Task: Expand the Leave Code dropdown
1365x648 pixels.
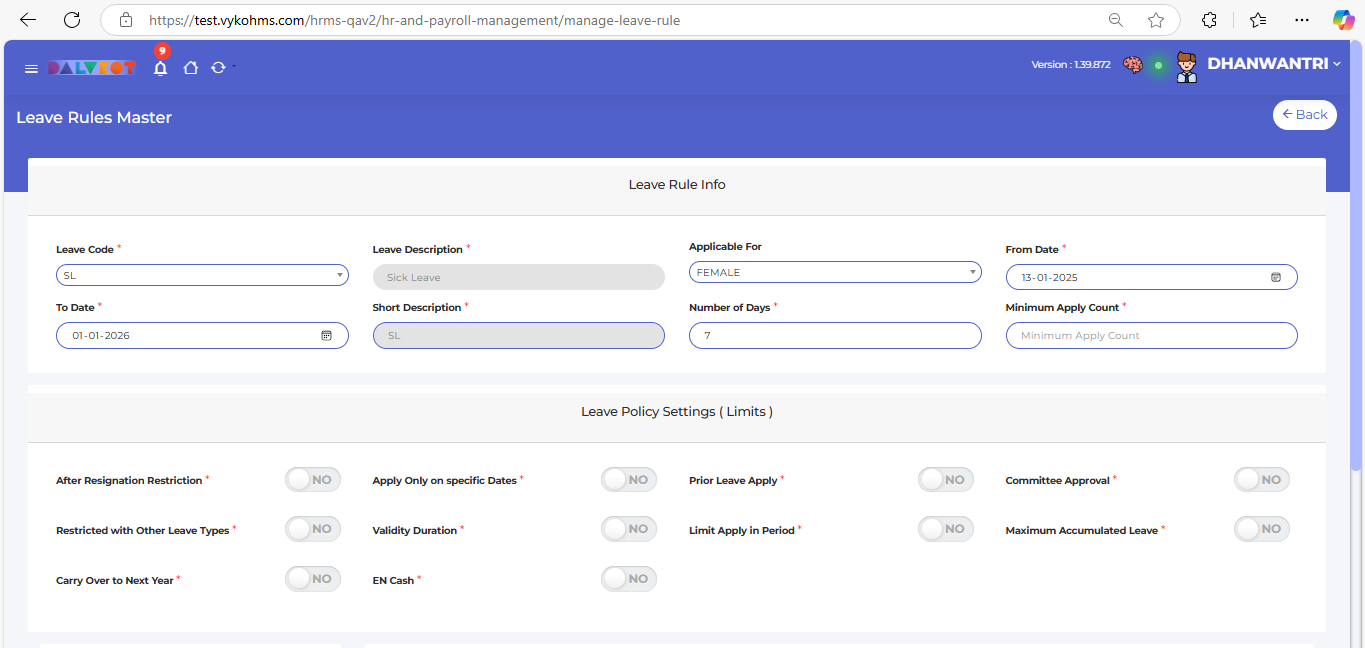Action: click(x=202, y=275)
